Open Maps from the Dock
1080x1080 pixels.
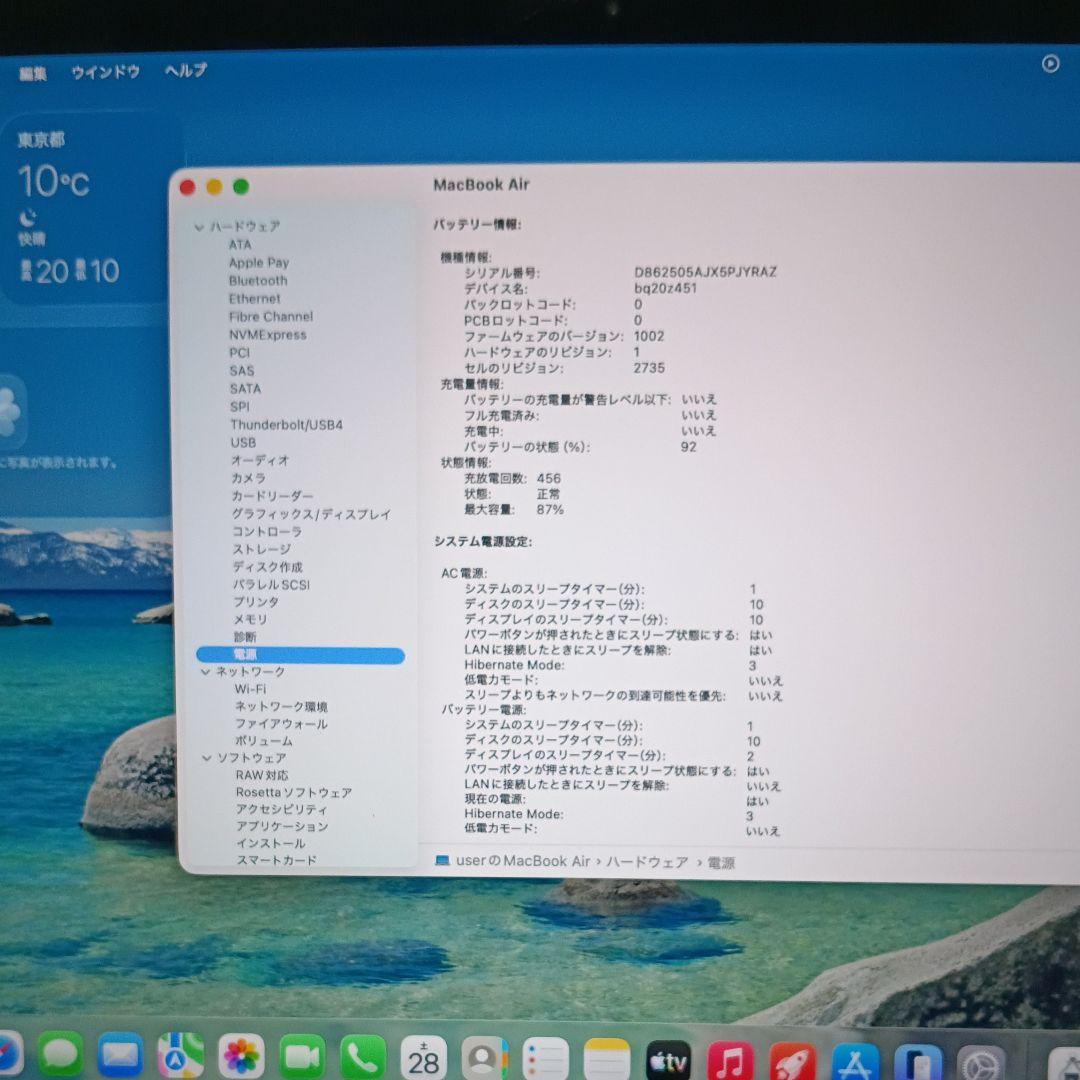tap(180, 1055)
